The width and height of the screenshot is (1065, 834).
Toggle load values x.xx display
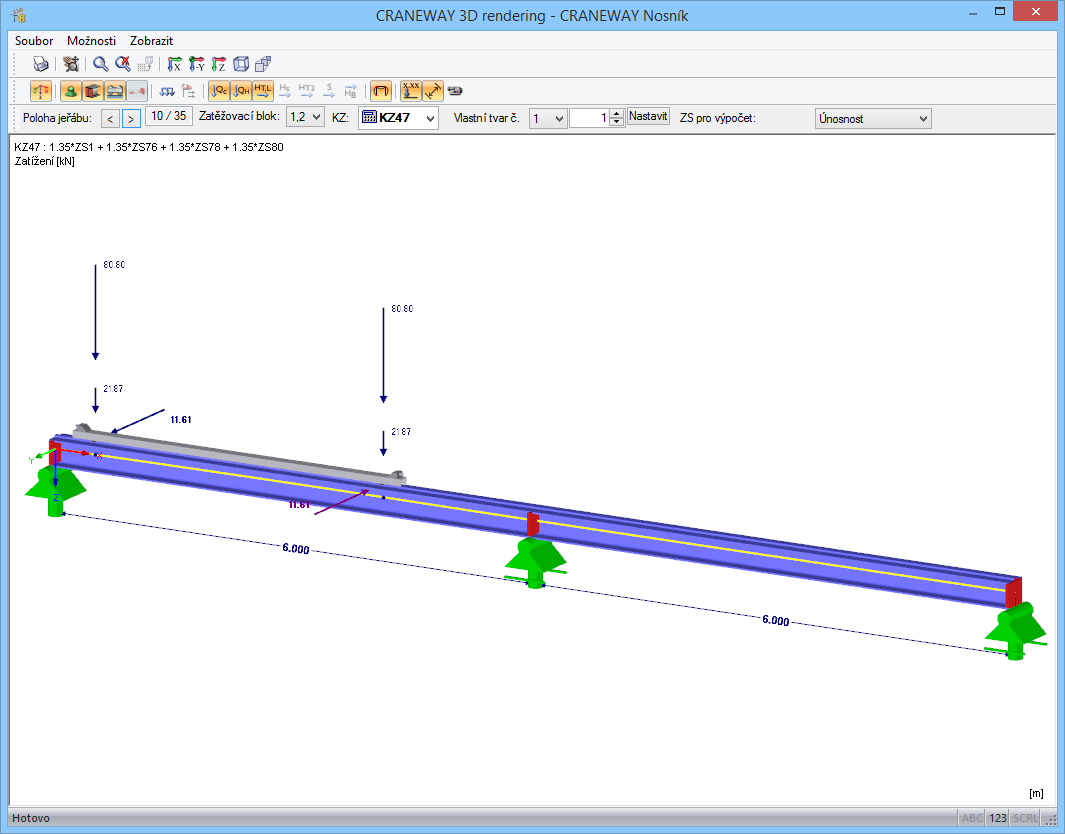coord(410,90)
